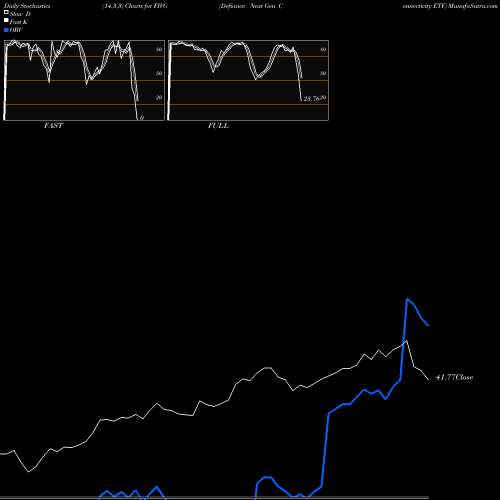The width and height of the screenshot is (500, 500).
Task: Click the blue OBV legend swatch
Action: coord(6,30)
